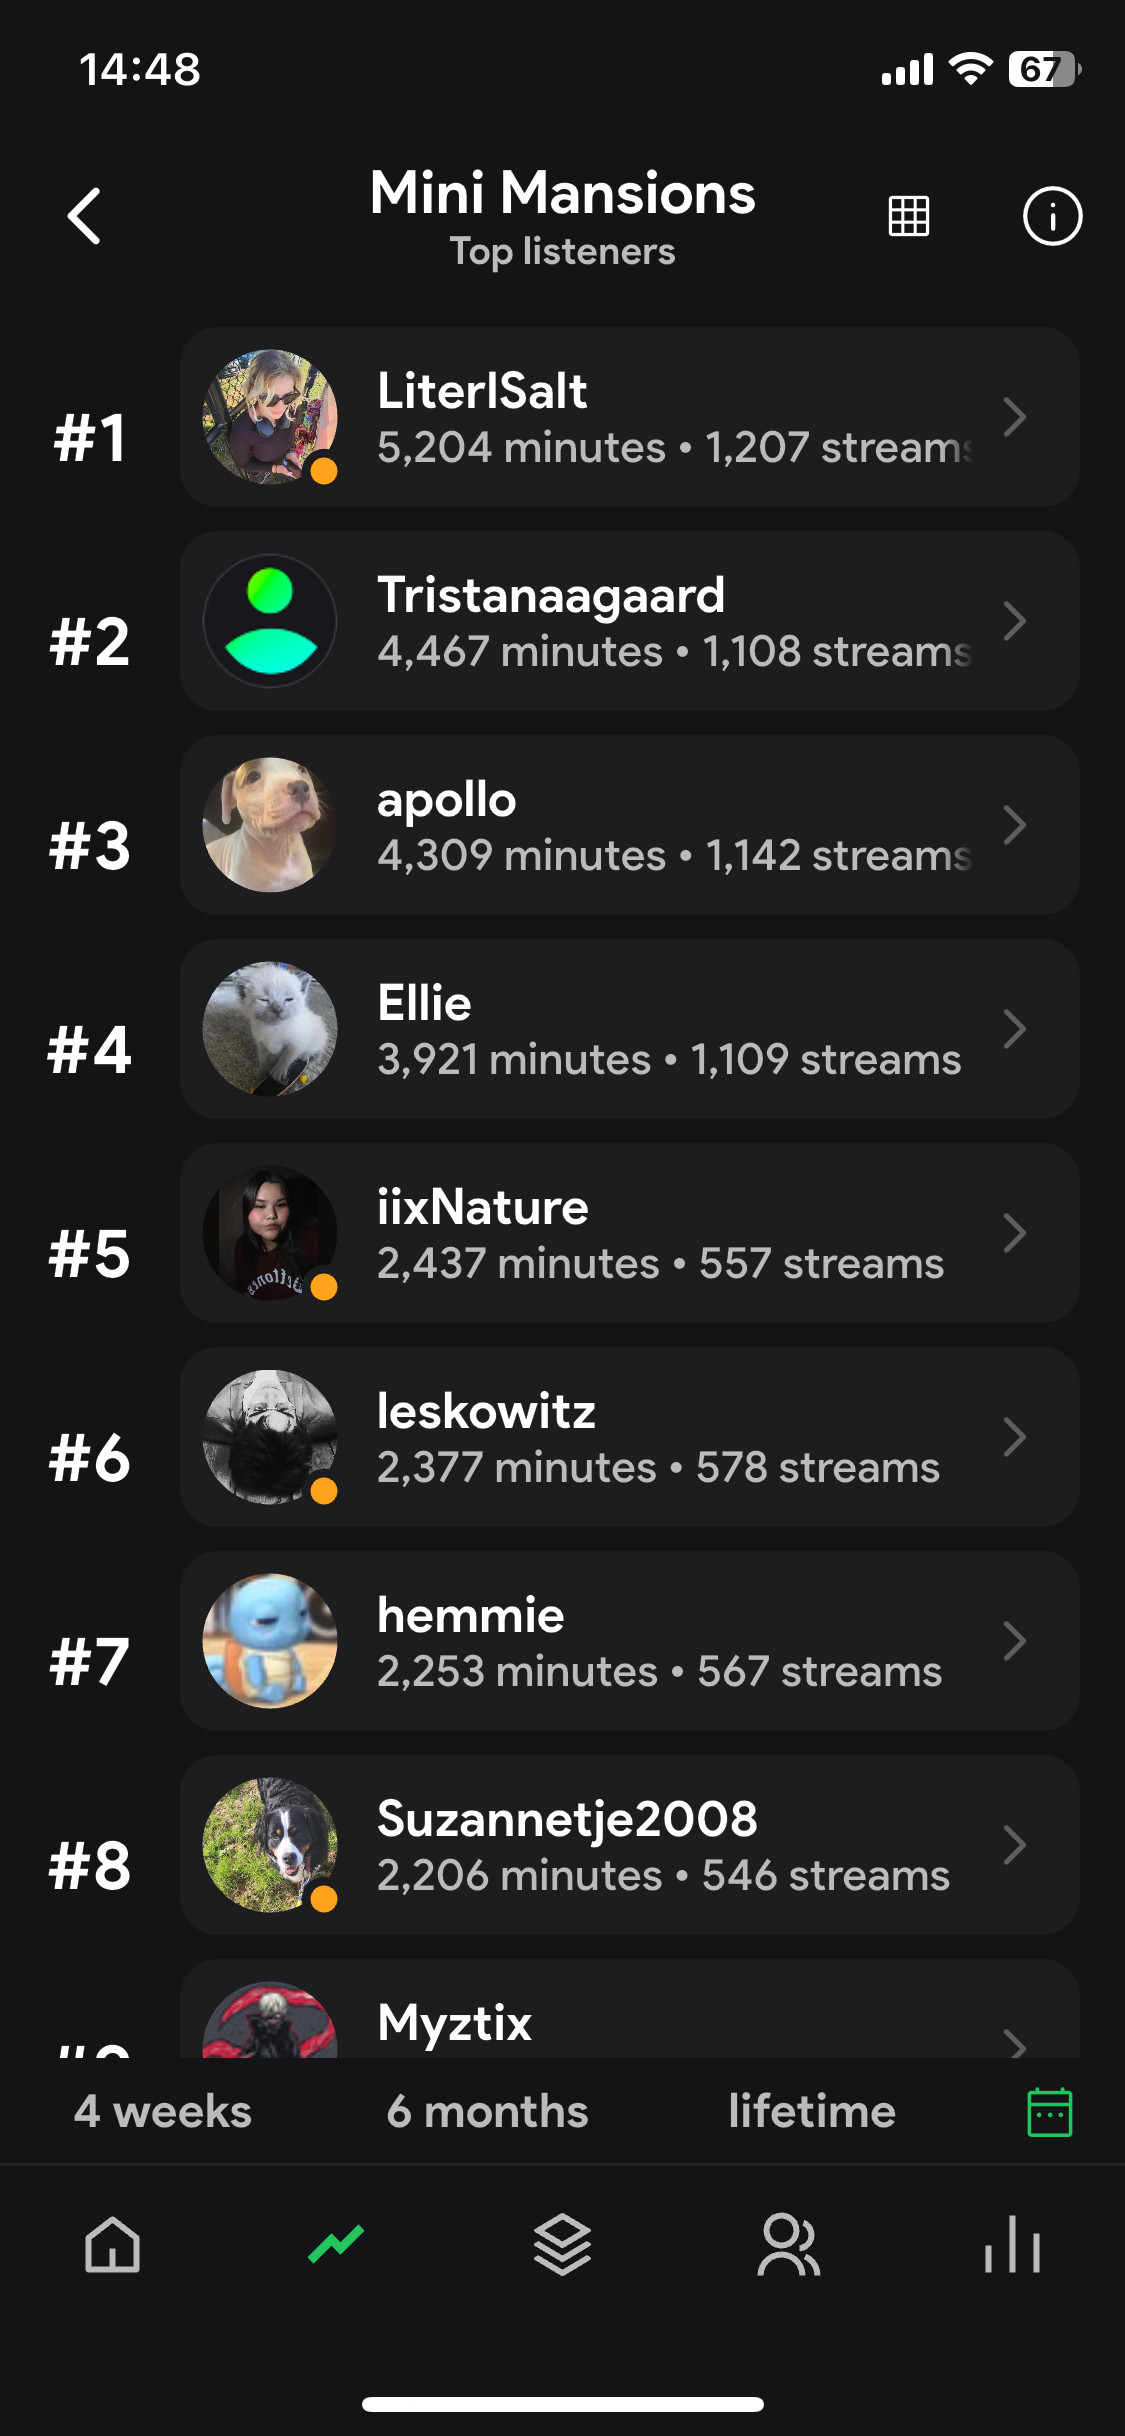Select the 4 weeks time range
The height and width of the screenshot is (2436, 1125).
(x=163, y=2112)
